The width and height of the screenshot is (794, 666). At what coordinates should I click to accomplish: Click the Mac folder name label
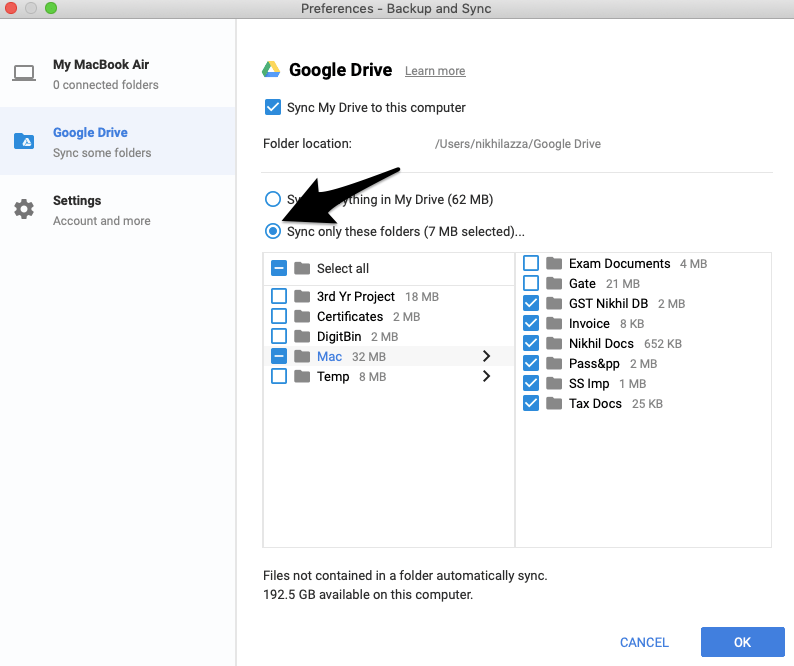[329, 357]
